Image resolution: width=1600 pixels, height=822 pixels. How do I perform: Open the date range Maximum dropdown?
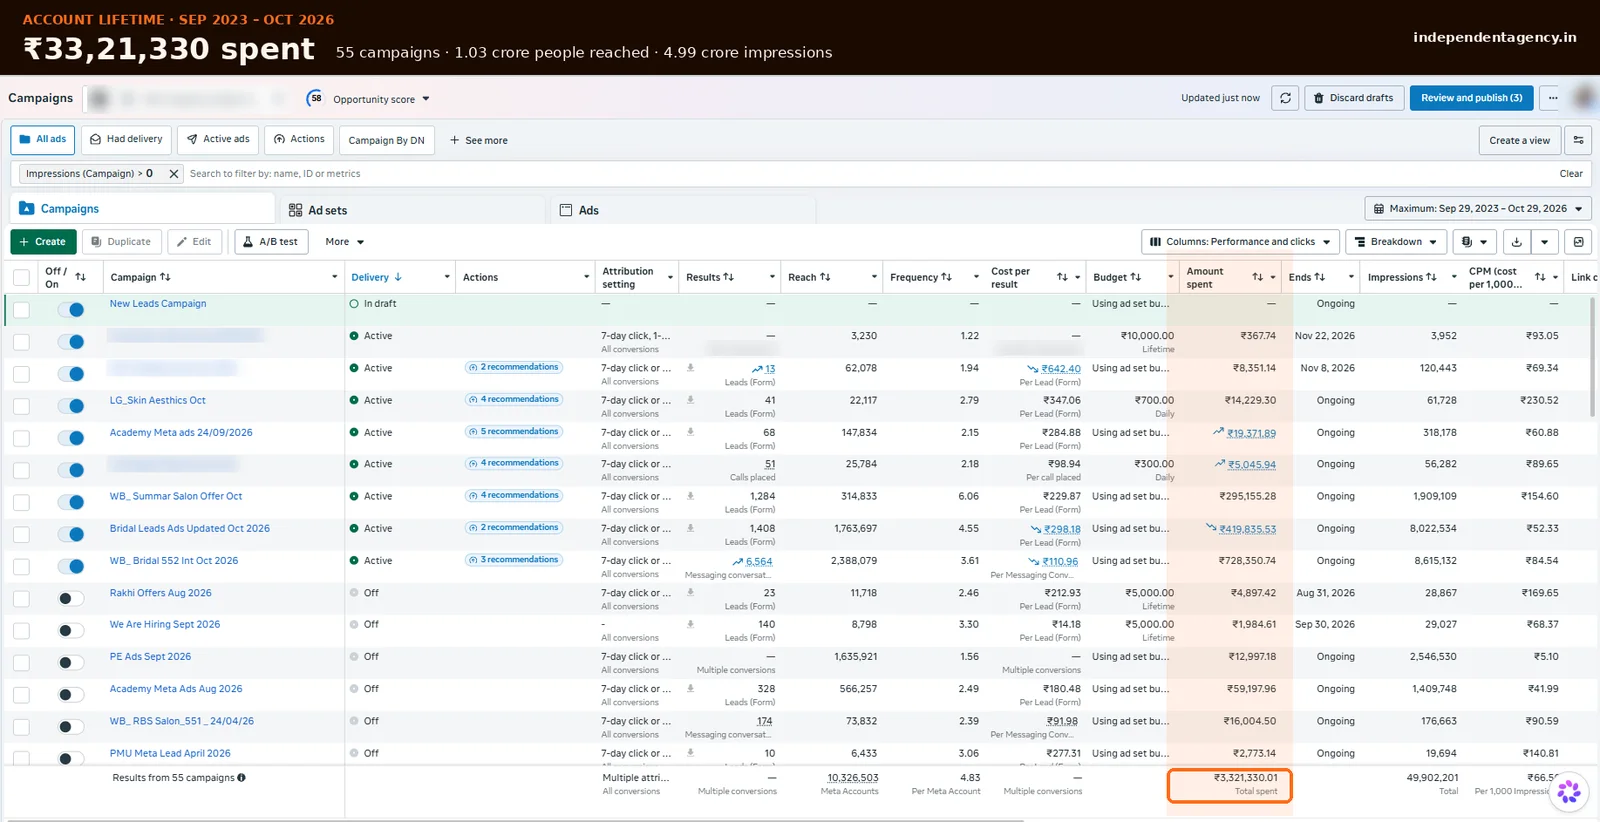click(x=1478, y=209)
